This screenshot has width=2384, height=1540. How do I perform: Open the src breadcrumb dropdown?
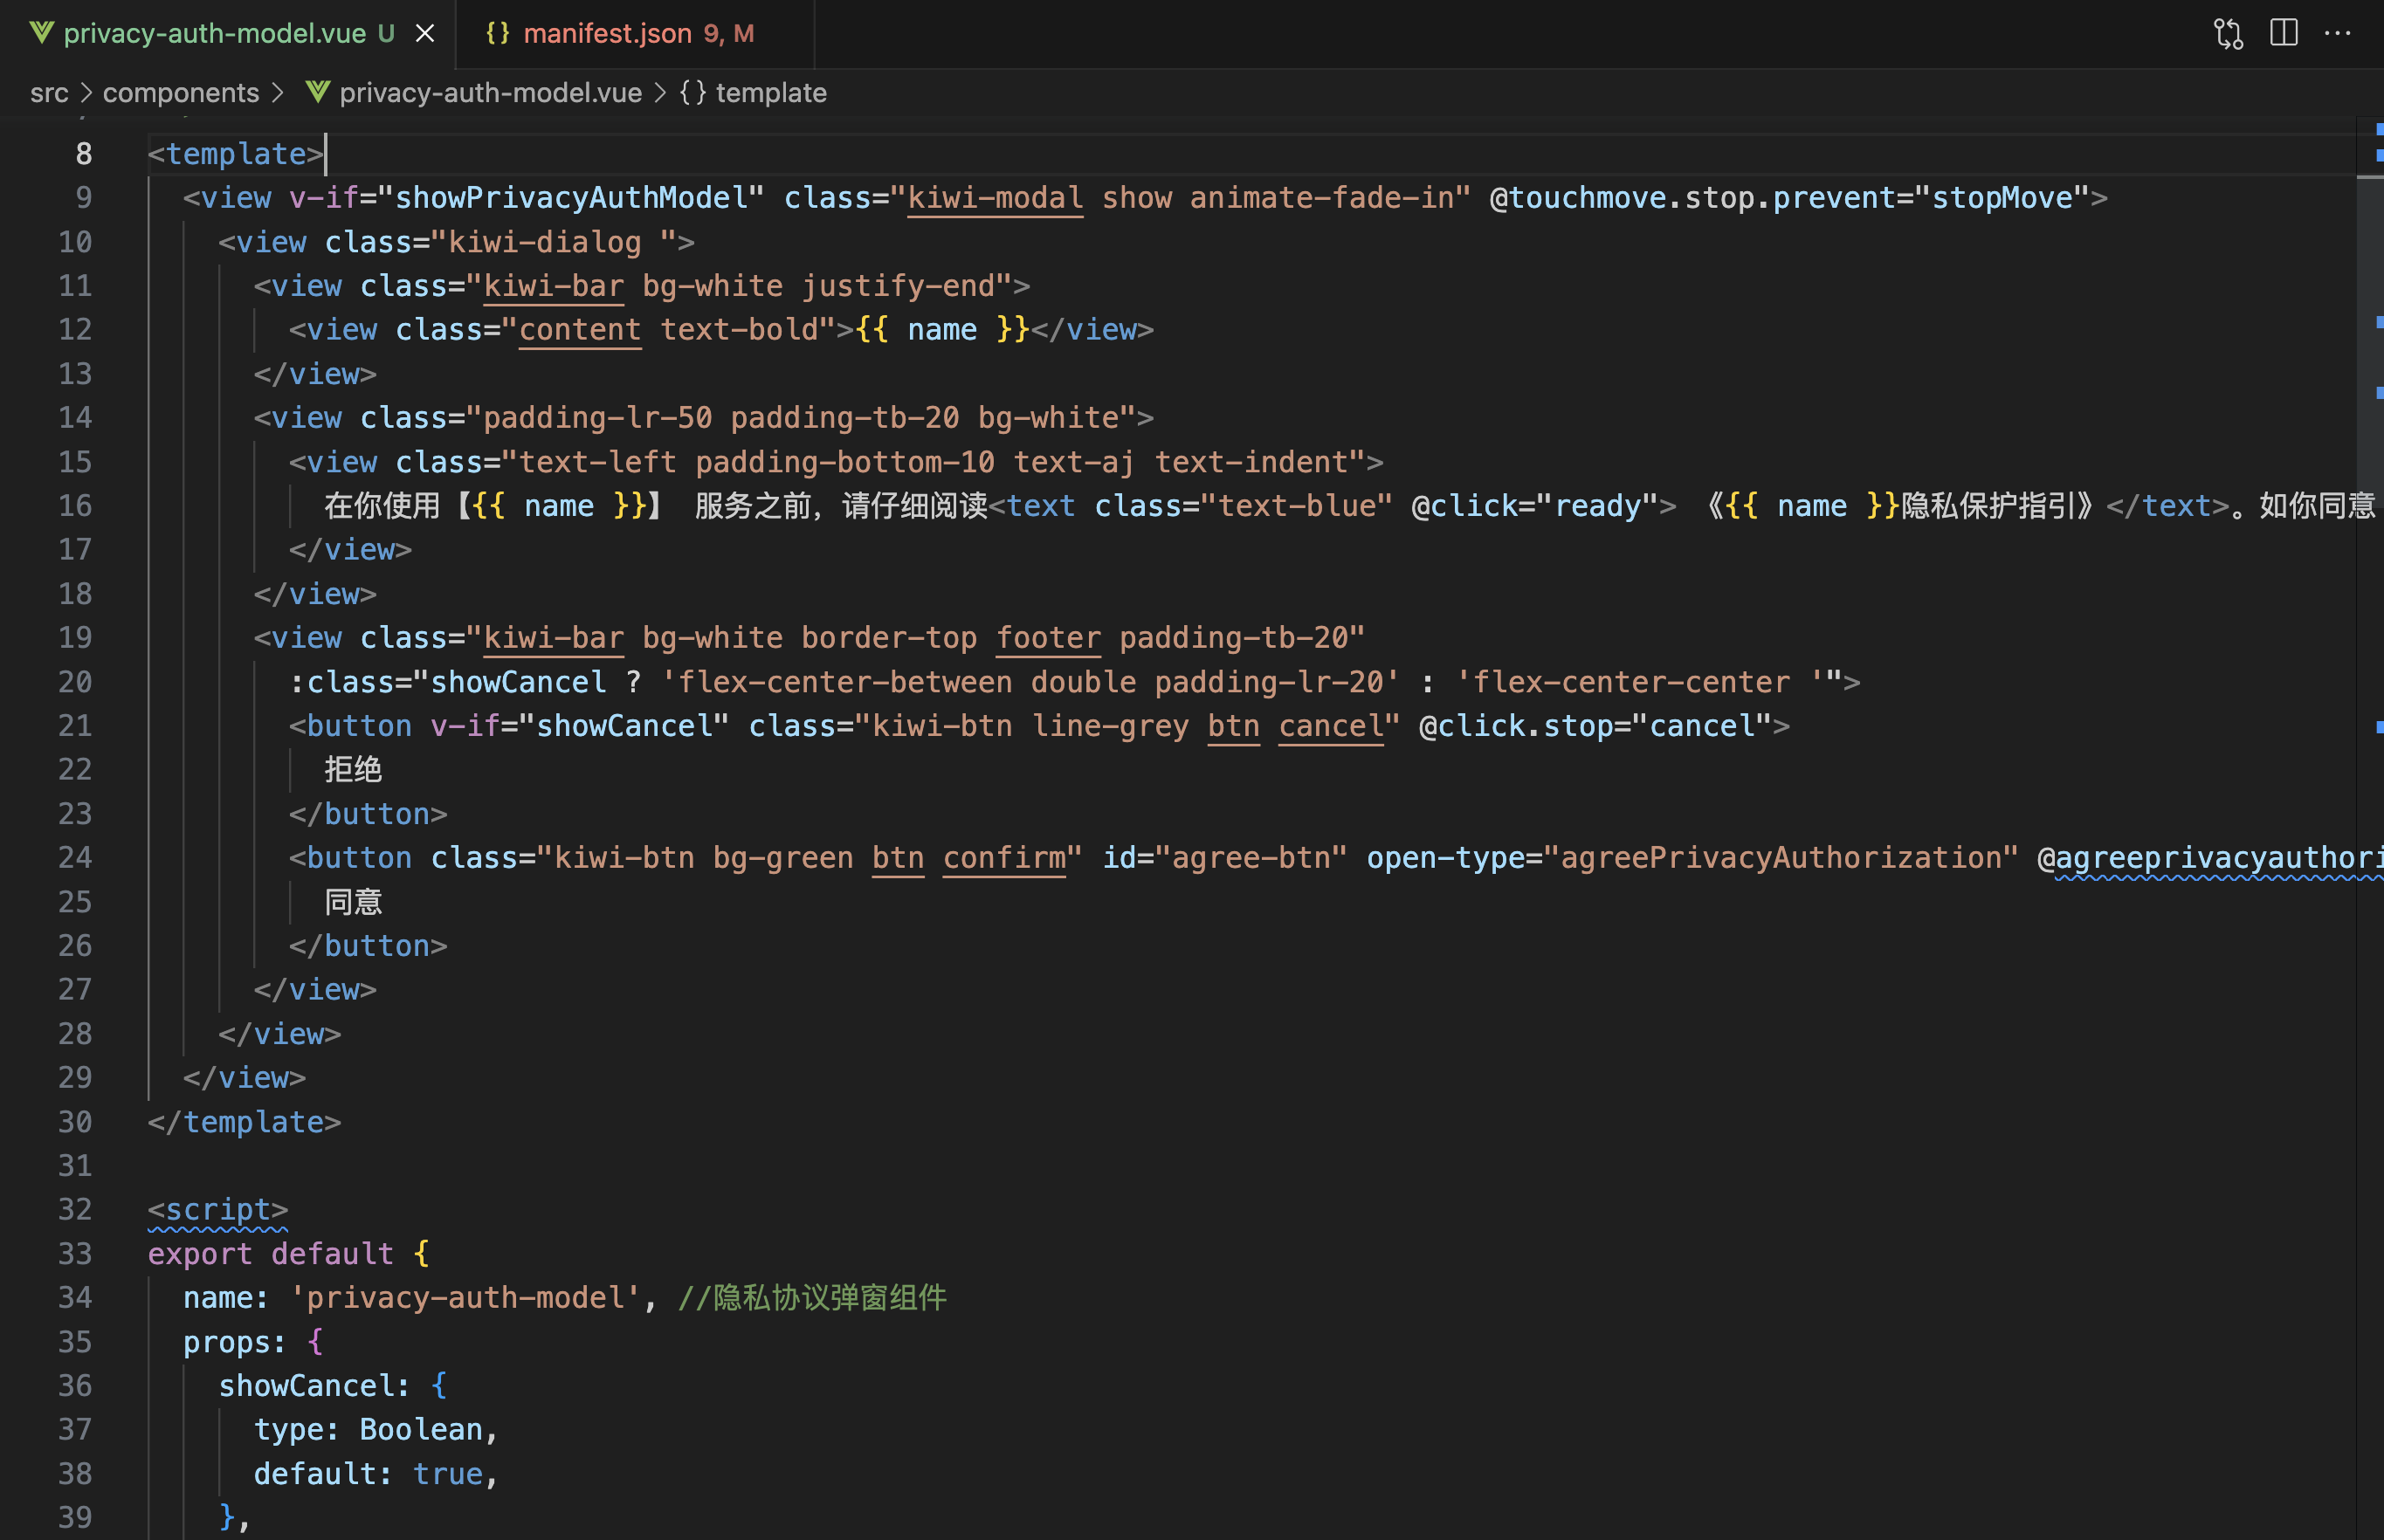(49, 93)
